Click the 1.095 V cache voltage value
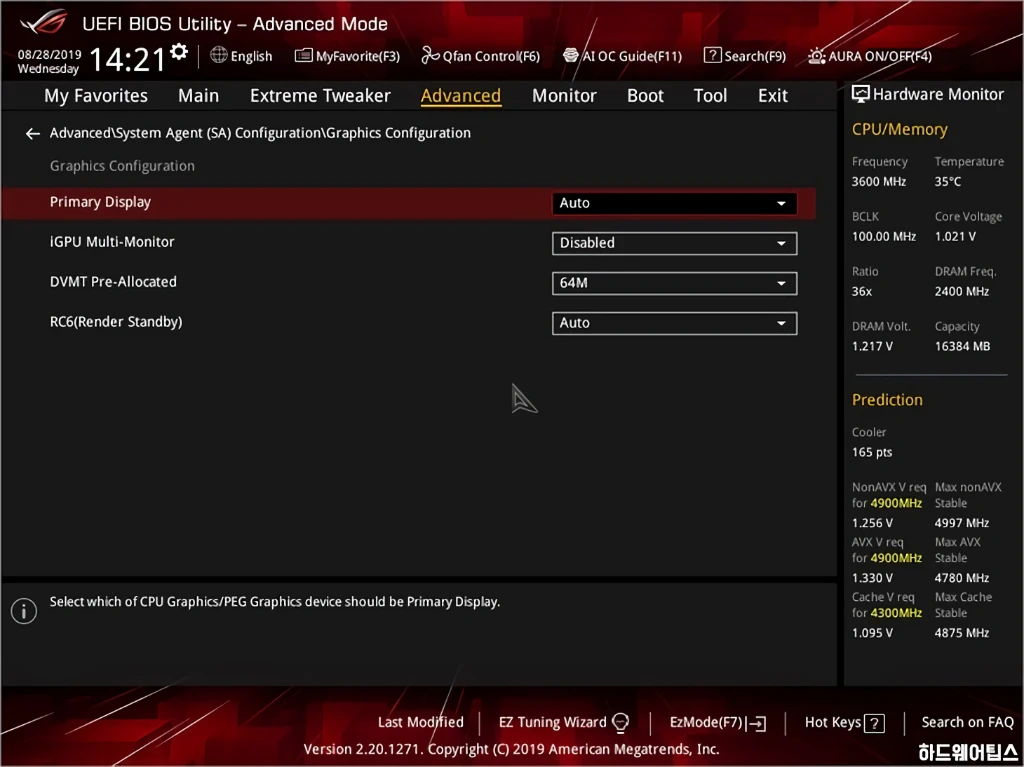This screenshot has width=1024, height=767. pos(872,633)
